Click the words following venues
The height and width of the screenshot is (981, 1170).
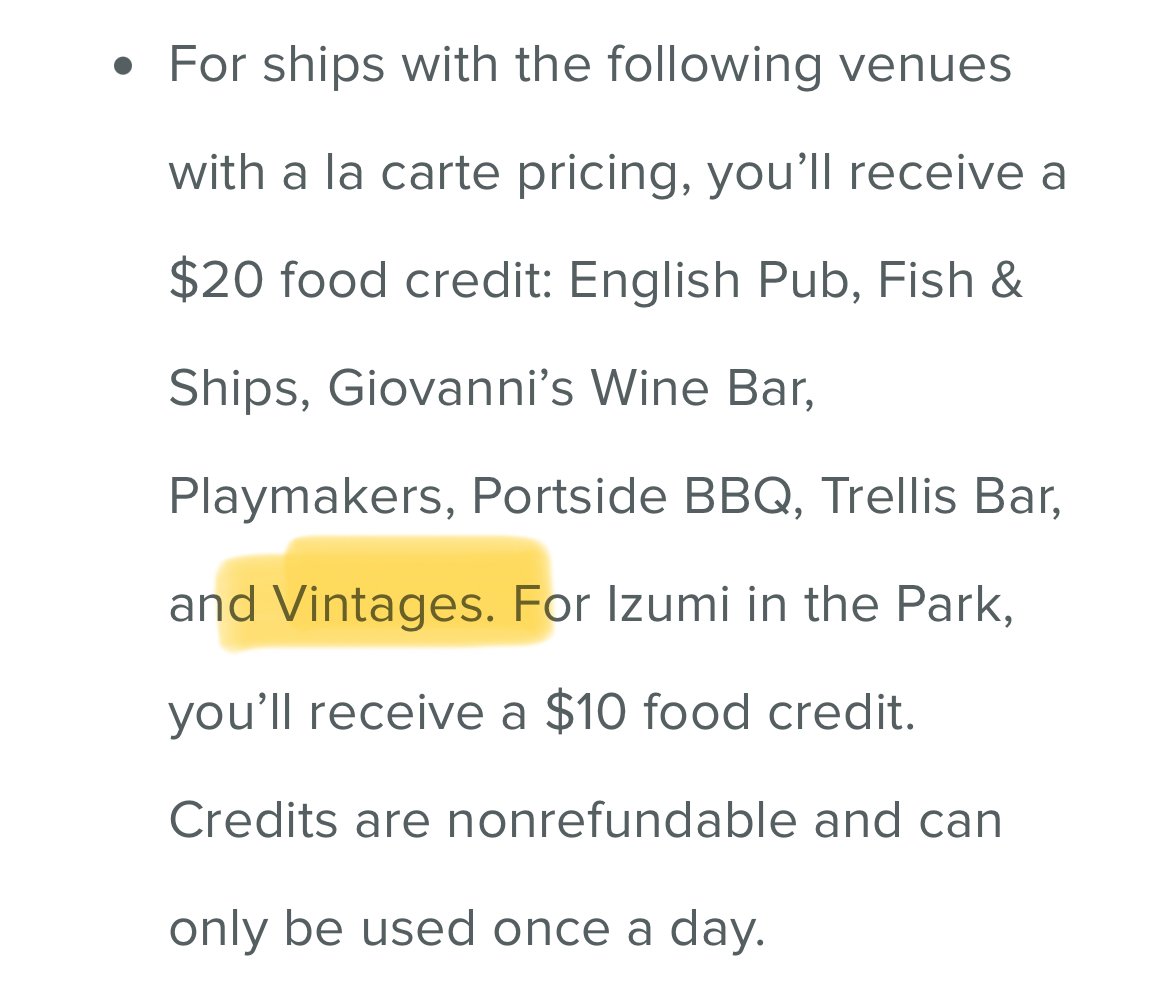click(x=809, y=66)
